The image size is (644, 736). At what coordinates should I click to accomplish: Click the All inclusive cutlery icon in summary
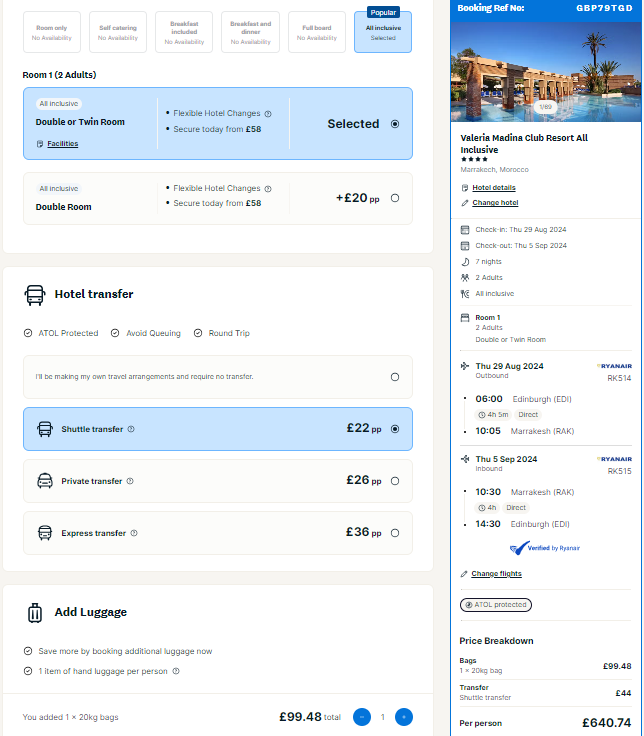pos(465,293)
